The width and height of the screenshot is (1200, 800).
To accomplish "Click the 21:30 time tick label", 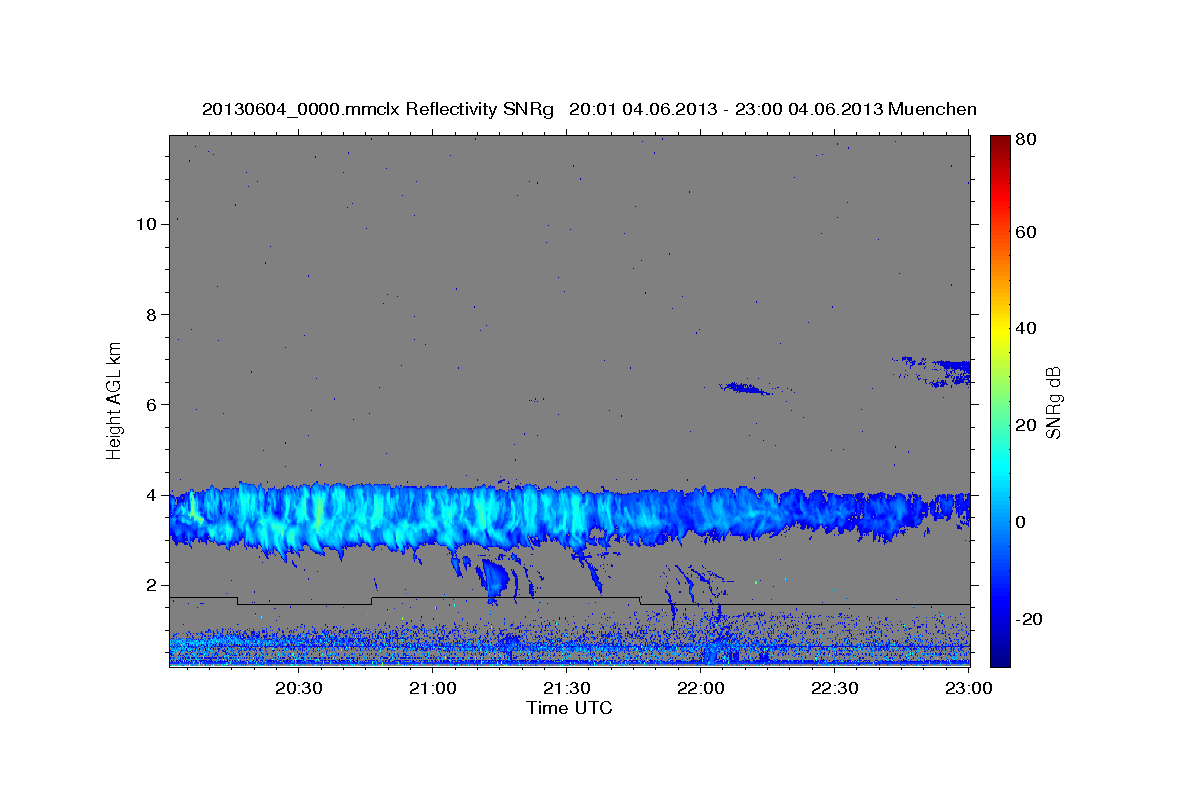I will click(567, 689).
